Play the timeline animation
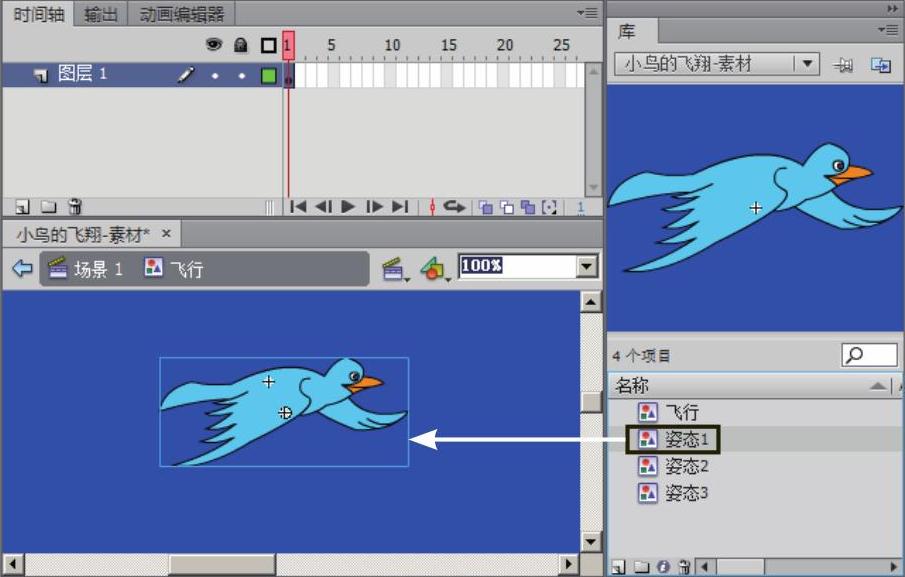The height and width of the screenshot is (577, 905). (348, 207)
